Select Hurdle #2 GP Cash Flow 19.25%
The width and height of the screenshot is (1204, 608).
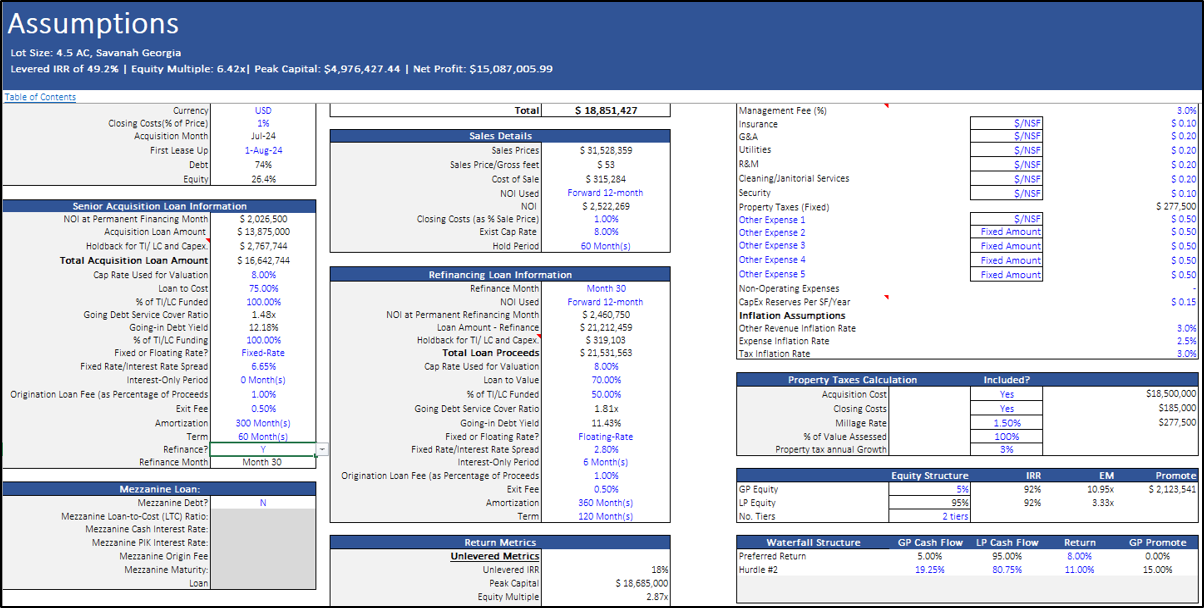coord(930,569)
